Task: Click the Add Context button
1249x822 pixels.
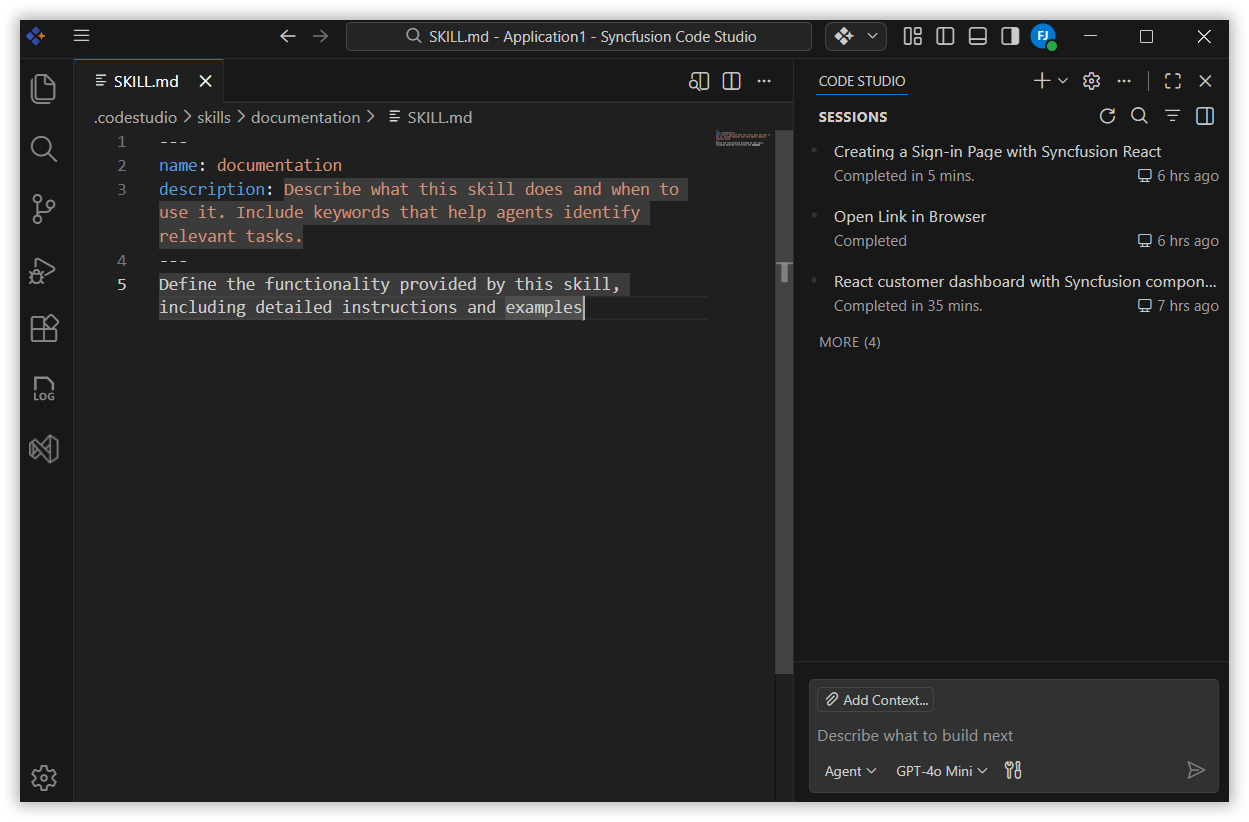Action: coord(874,699)
